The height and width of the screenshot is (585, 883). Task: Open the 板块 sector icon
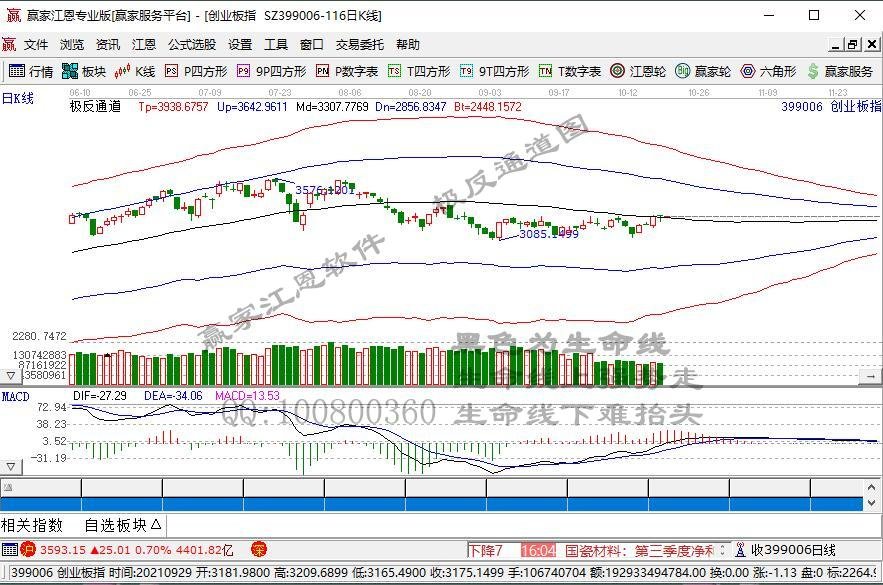click(x=84, y=72)
